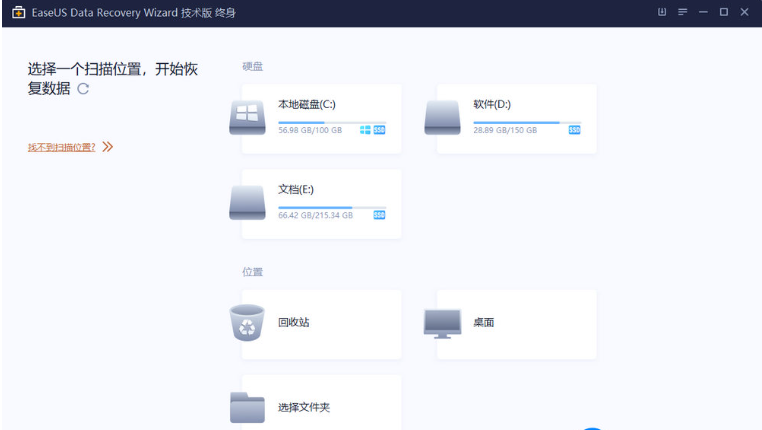
Task: Select the 文档(E:) drive label
Action: (296, 189)
